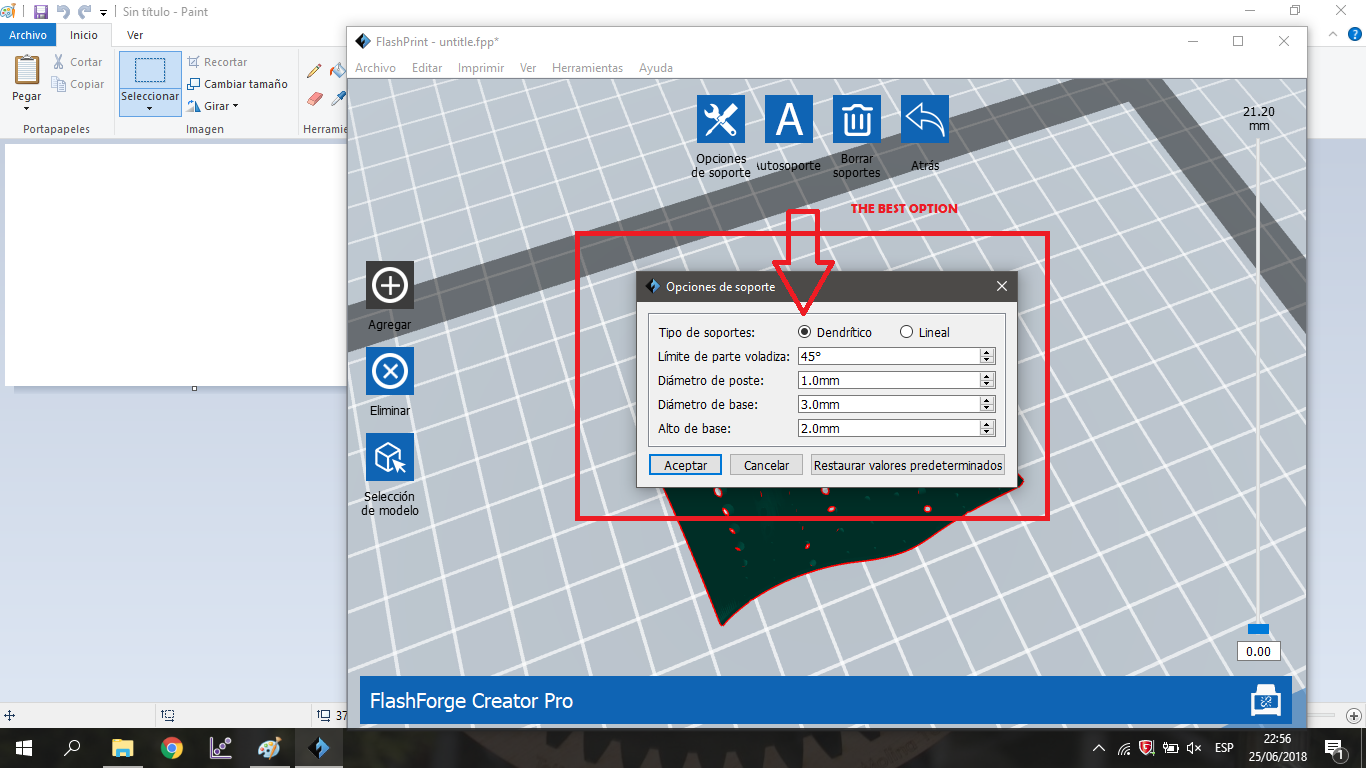1366x768 pixels.
Task: Open FlashPrint Ayuda menu
Action: (656, 68)
